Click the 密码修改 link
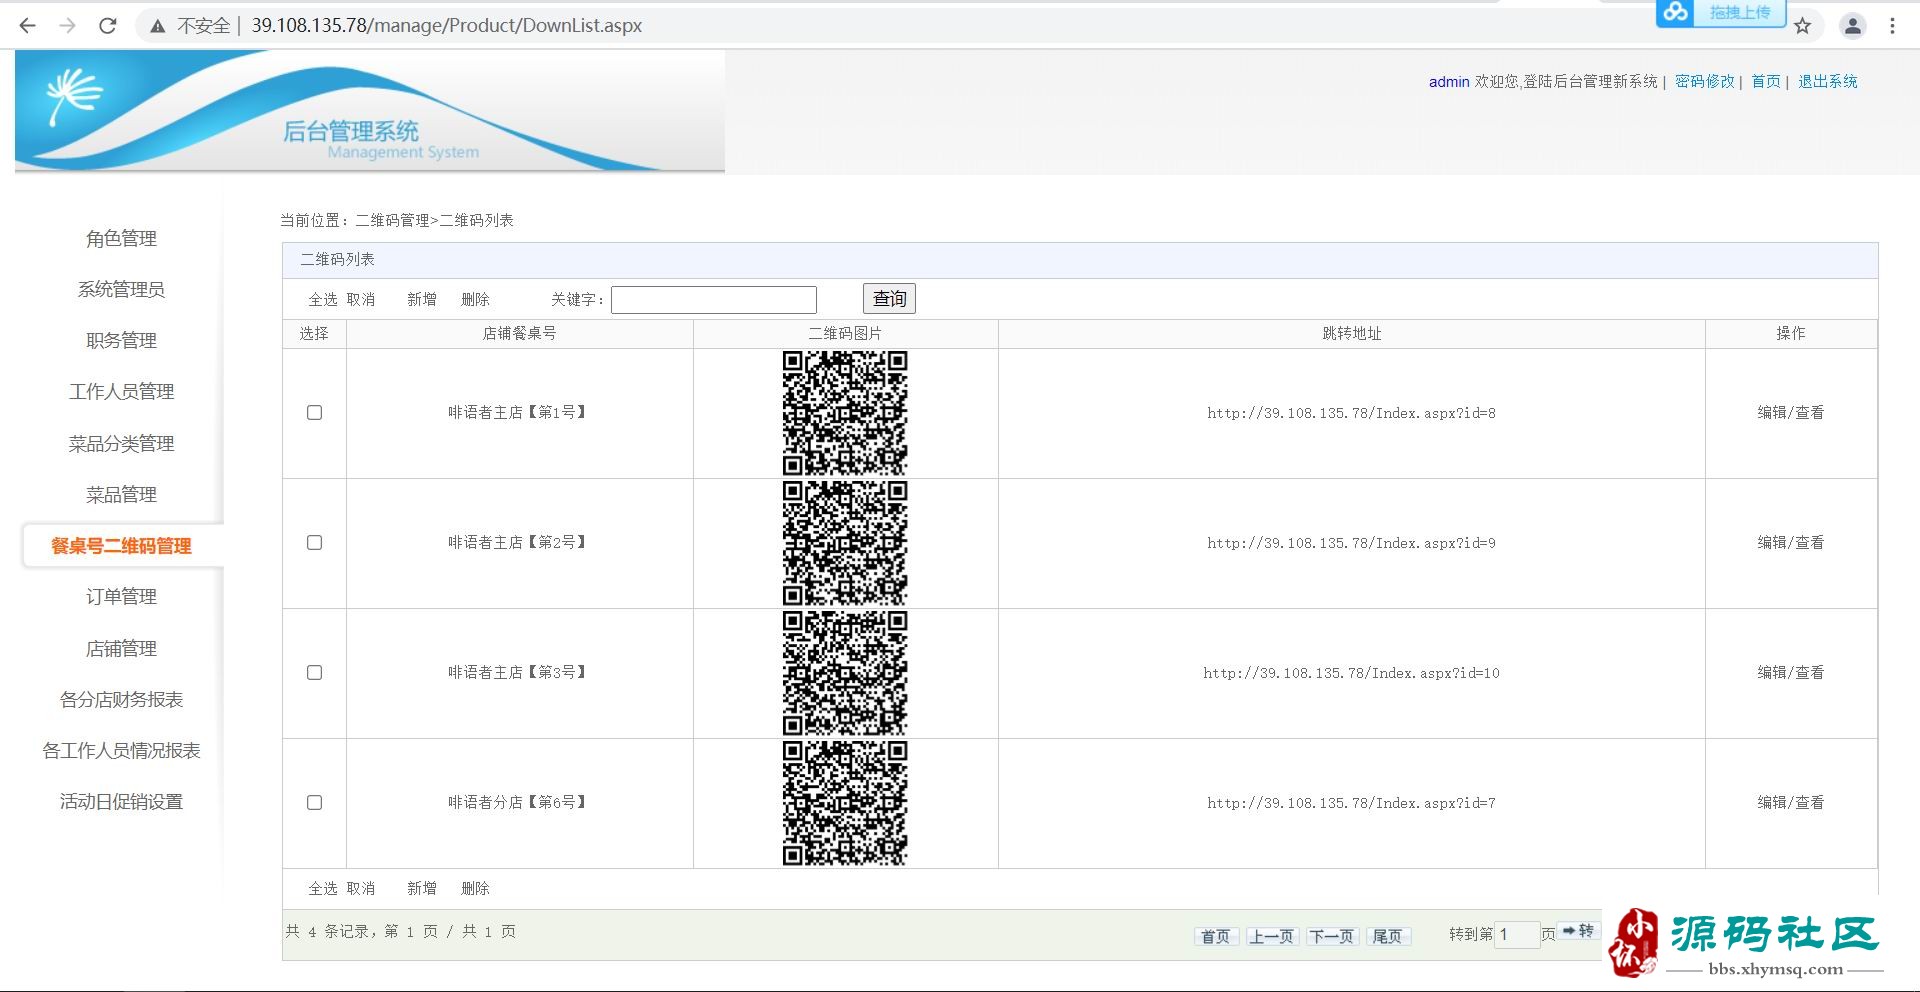This screenshot has height=992, width=1920. (1705, 81)
